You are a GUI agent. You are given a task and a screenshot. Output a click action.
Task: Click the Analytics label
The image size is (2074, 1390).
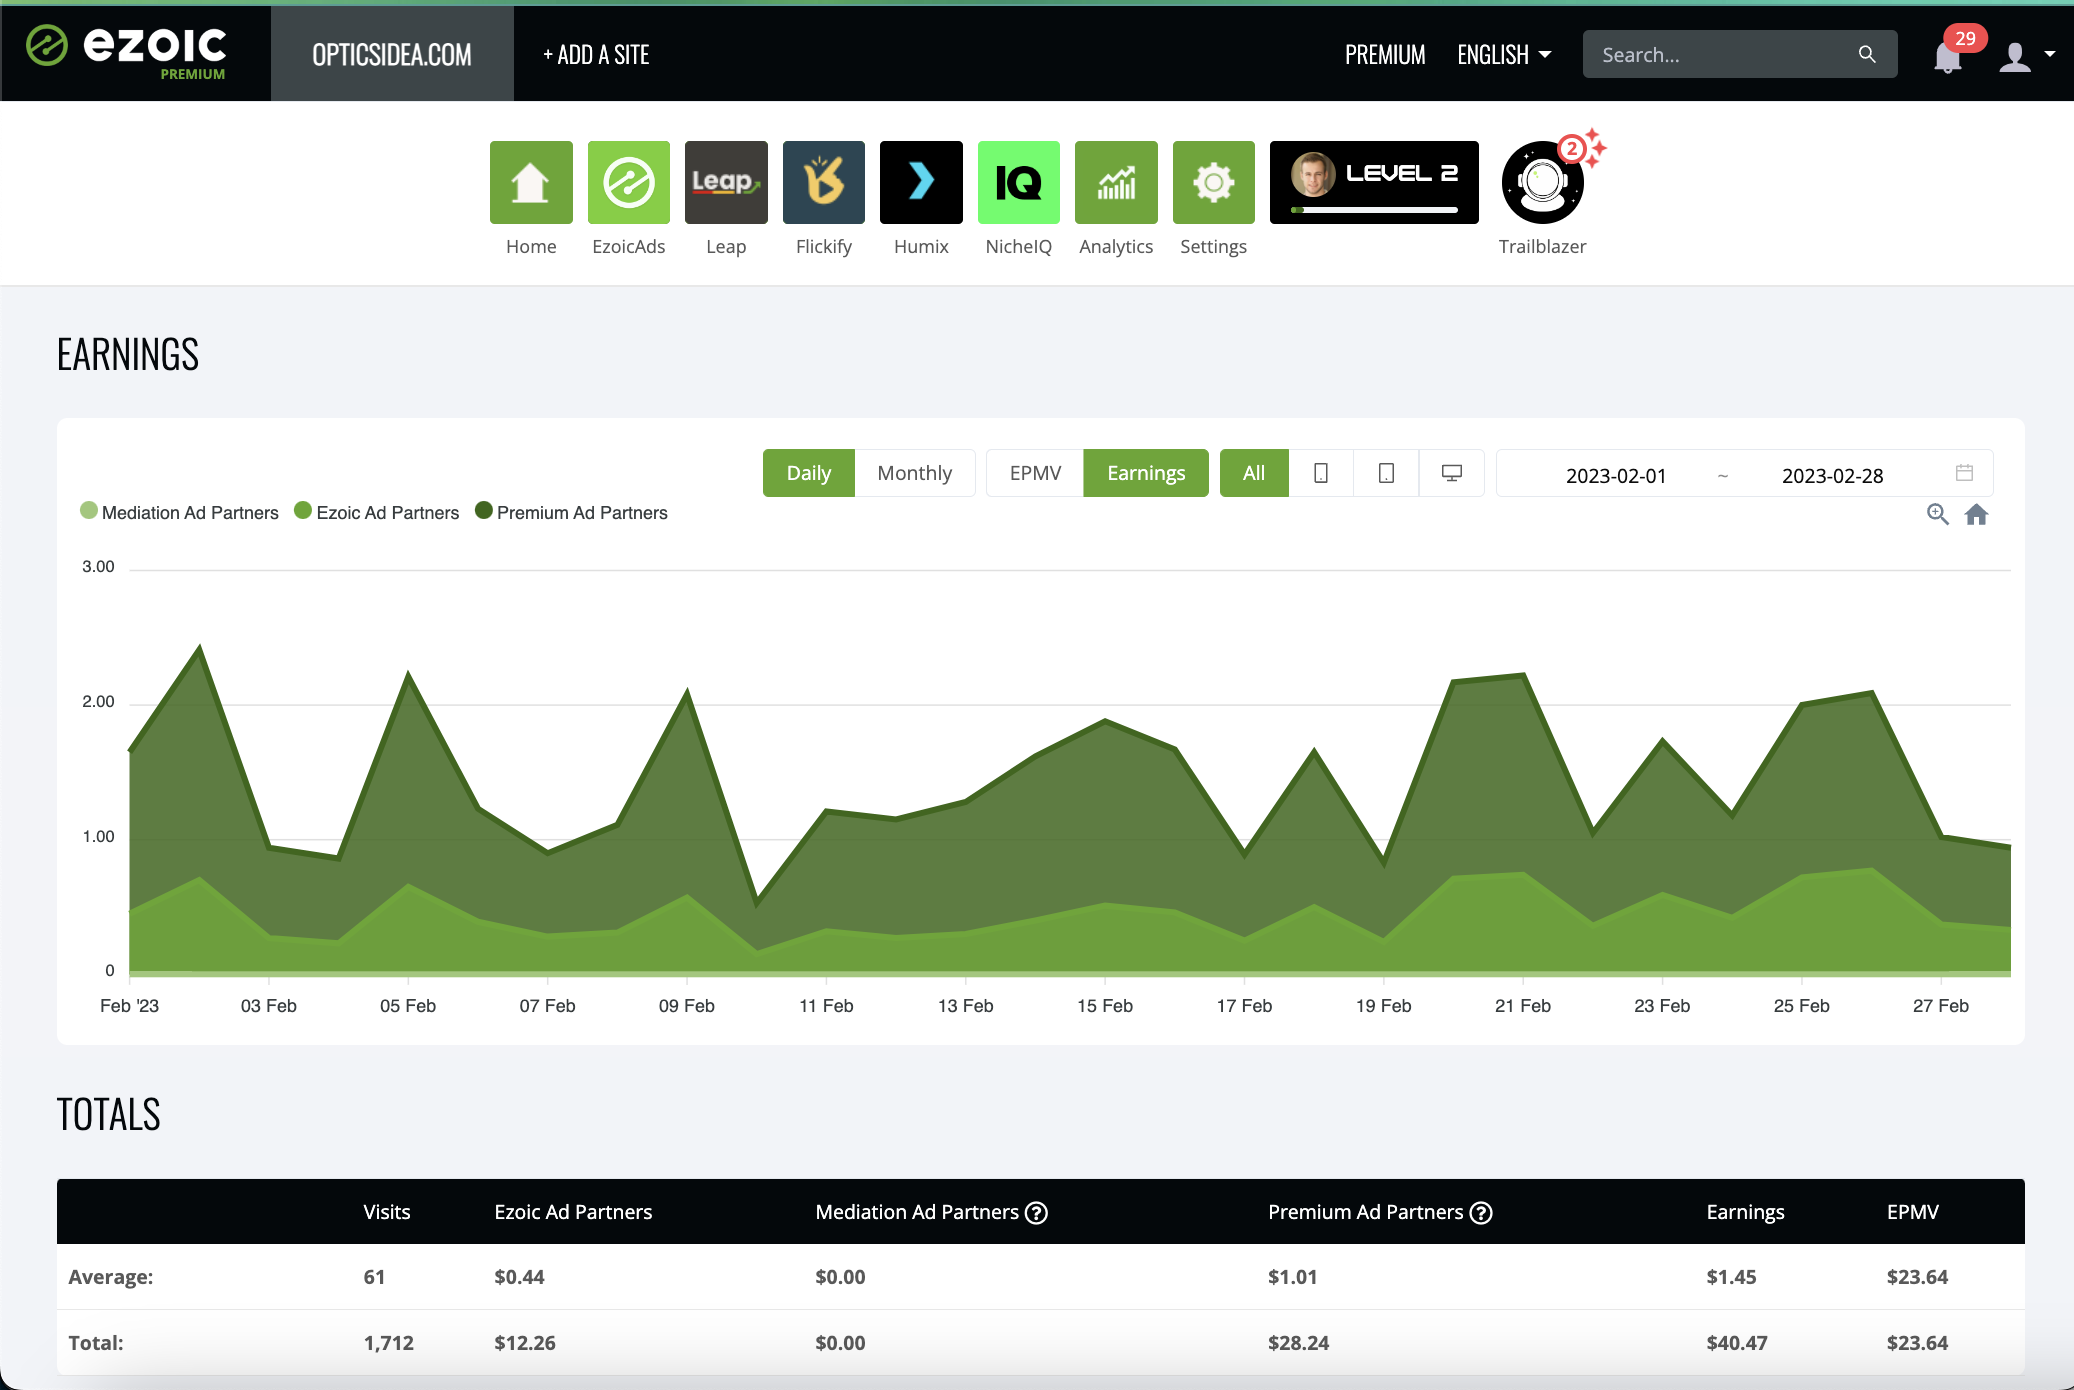pyautogui.click(x=1116, y=247)
